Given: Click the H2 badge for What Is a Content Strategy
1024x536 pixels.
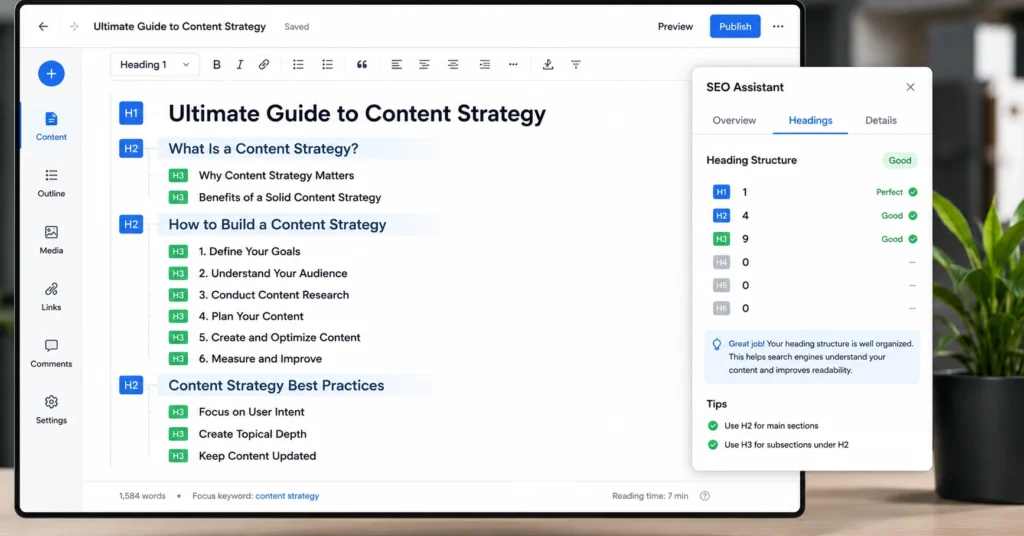Looking at the screenshot, I should point(131,148).
